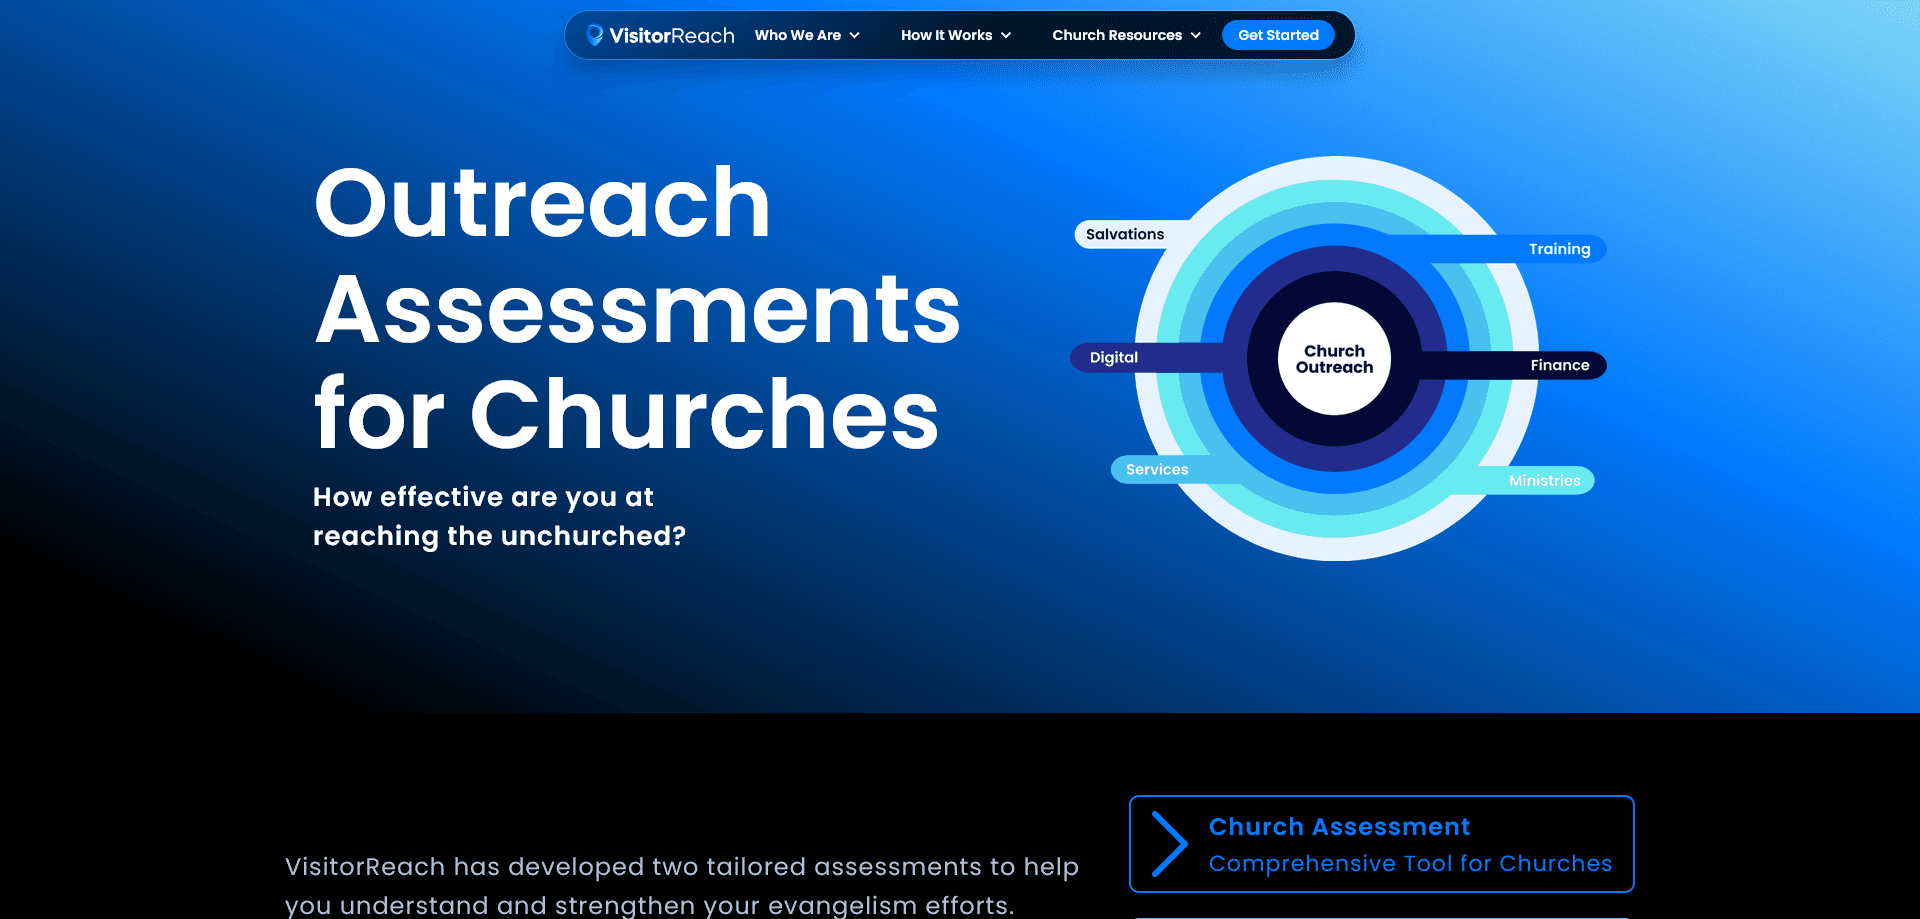Click the Get Started button
The width and height of the screenshot is (1920, 919).
(x=1278, y=35)
